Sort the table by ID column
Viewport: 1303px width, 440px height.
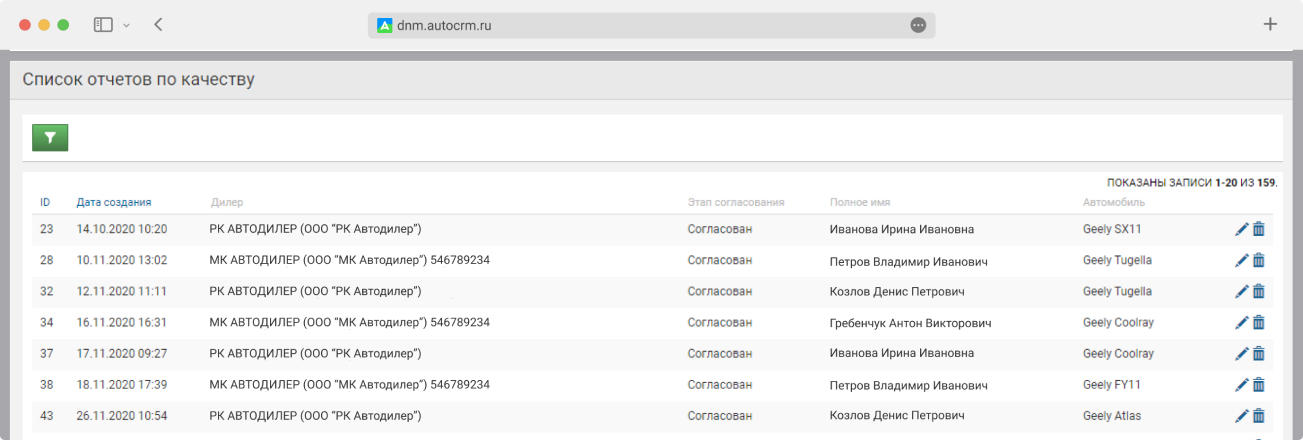point(45,202)
